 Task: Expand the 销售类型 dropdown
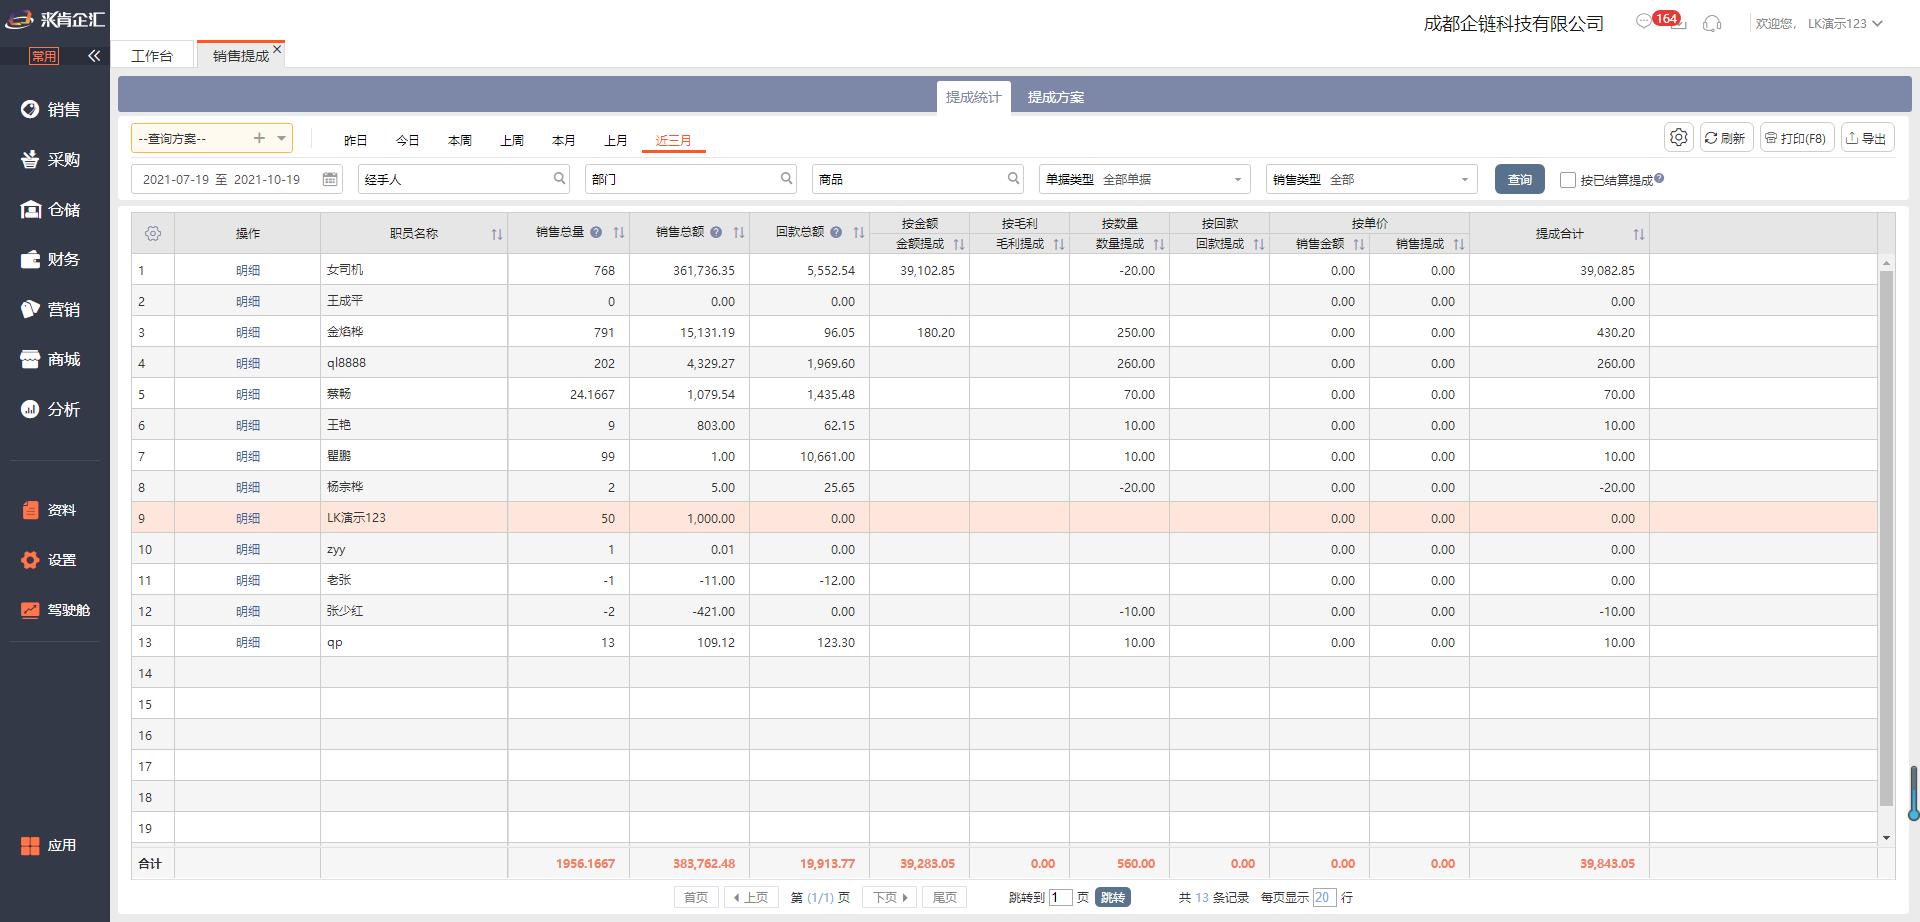click(x=1464, y=180)
